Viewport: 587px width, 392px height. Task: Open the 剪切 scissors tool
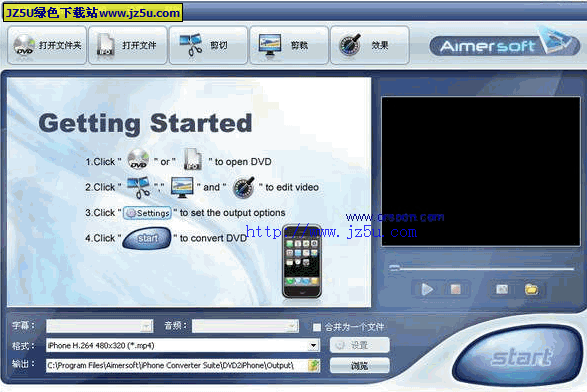point(209,45)
